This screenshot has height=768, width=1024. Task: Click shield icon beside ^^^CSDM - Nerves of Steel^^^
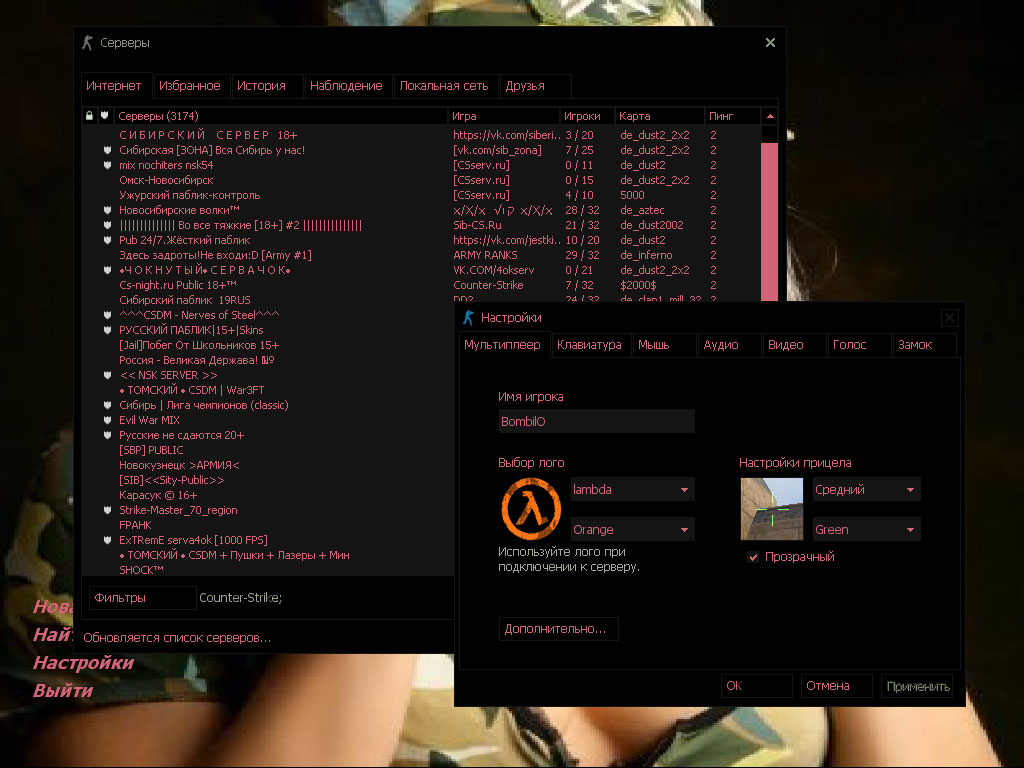point(108,315)
